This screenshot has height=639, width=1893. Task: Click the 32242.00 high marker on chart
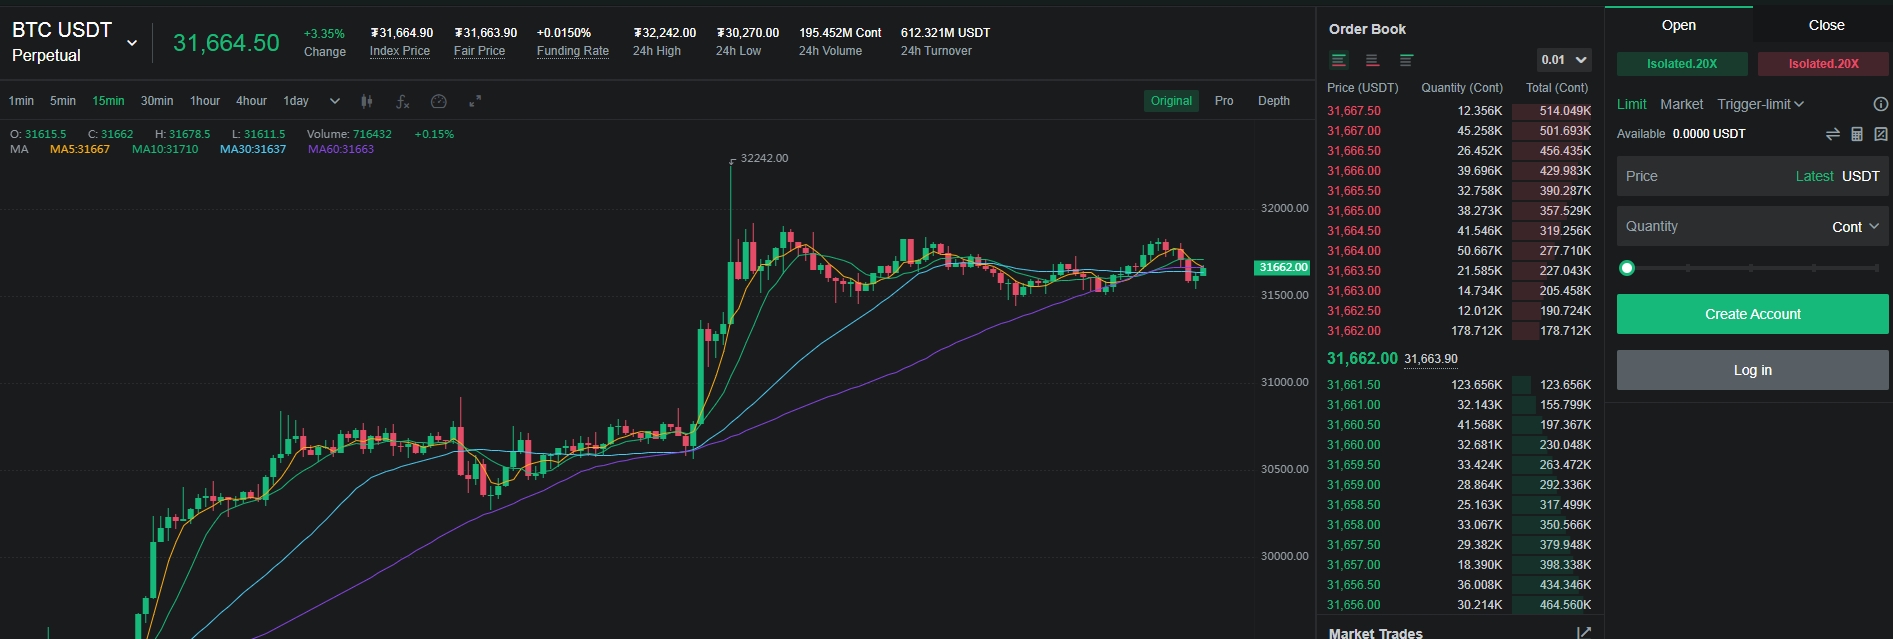(764, 158)
